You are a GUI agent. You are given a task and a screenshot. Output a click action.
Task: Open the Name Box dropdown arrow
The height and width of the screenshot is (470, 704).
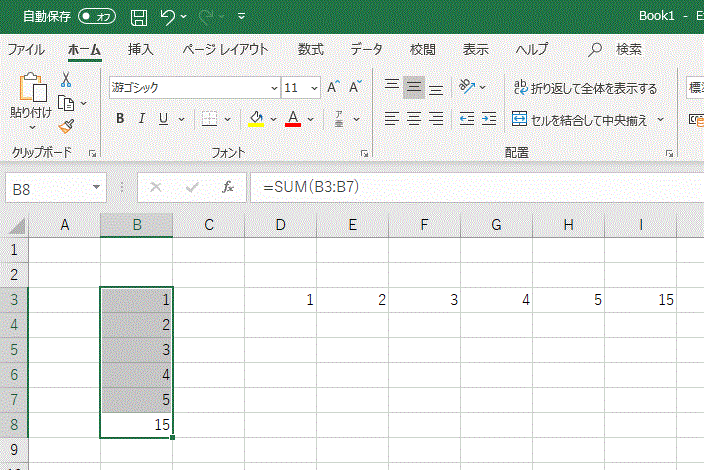click(x=97, y=187)
